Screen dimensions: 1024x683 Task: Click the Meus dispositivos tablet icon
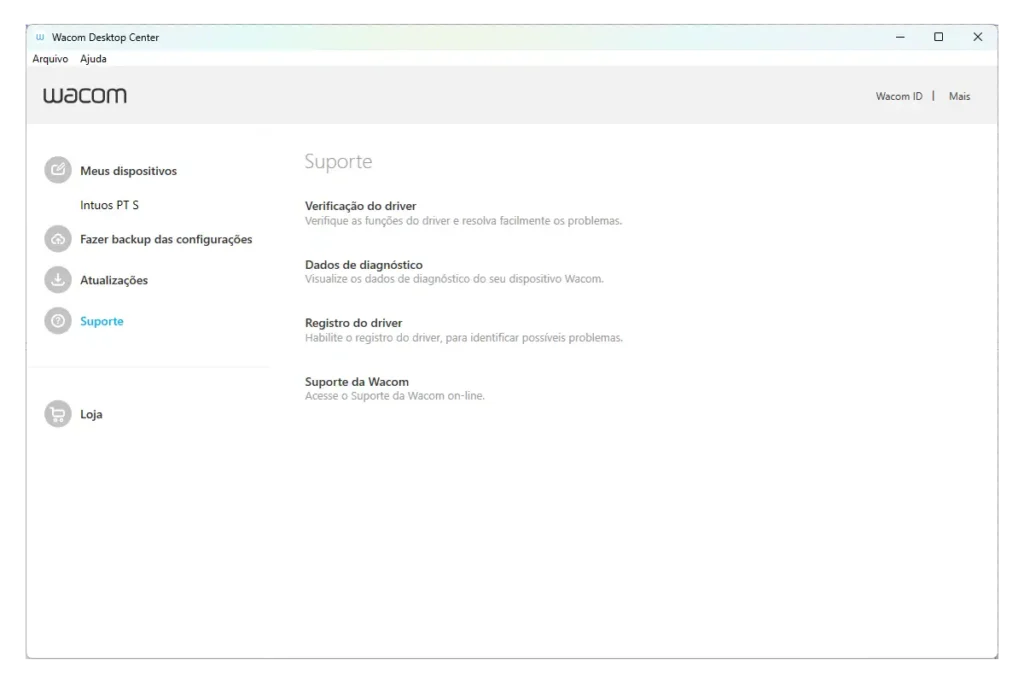coord(57,170)
